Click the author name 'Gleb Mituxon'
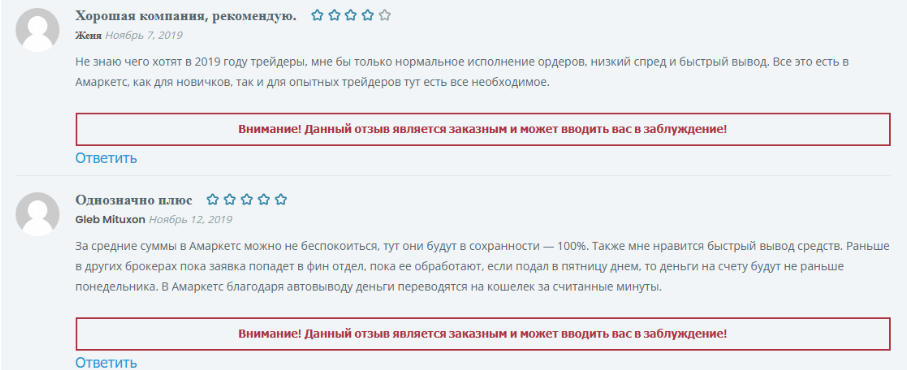 click(x=110, y=220)
